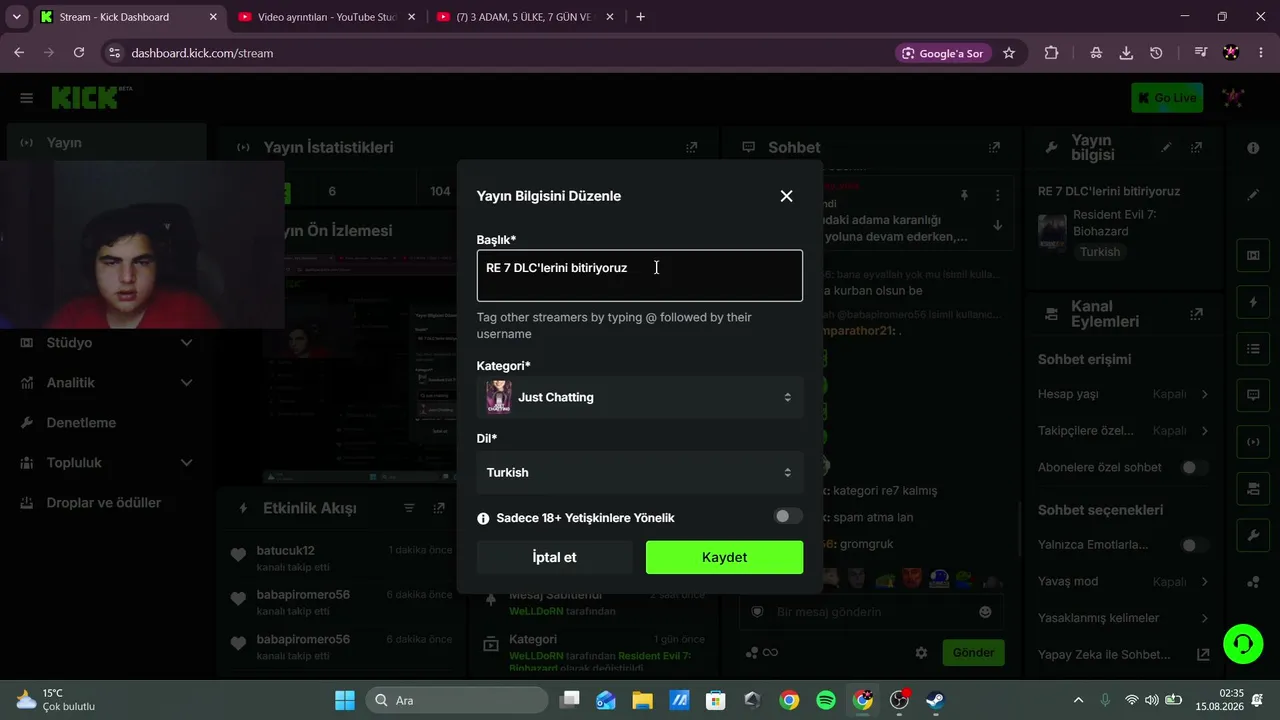Open Spotify from the taskbar
Image resolution: width=1280 pixels, height=720 pixels.
826,700
